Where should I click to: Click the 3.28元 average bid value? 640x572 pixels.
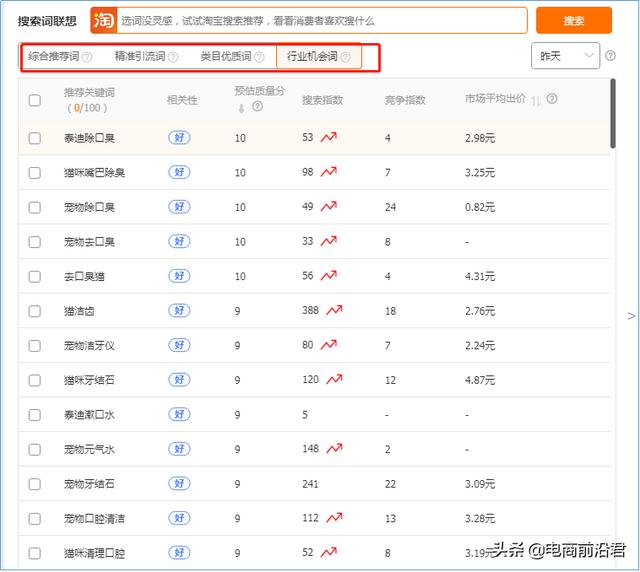480,519
